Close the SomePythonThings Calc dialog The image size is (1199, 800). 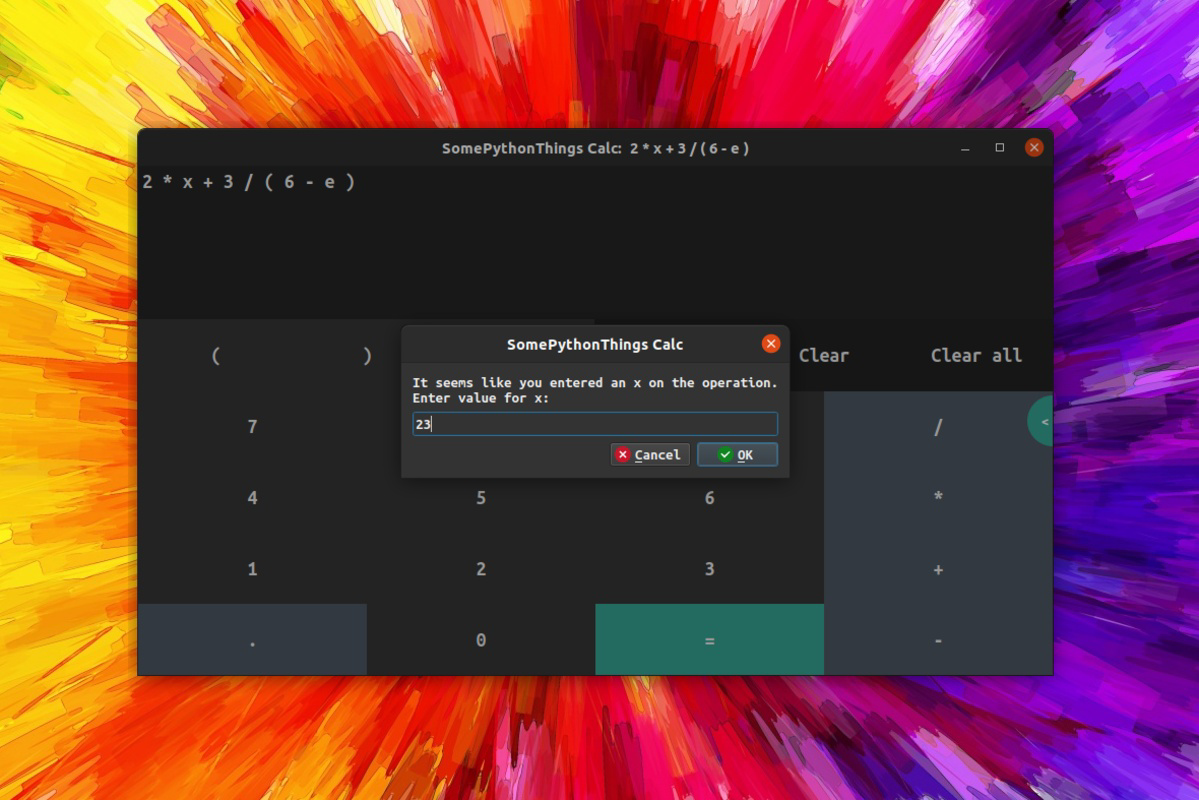click(x=771, y=344)
